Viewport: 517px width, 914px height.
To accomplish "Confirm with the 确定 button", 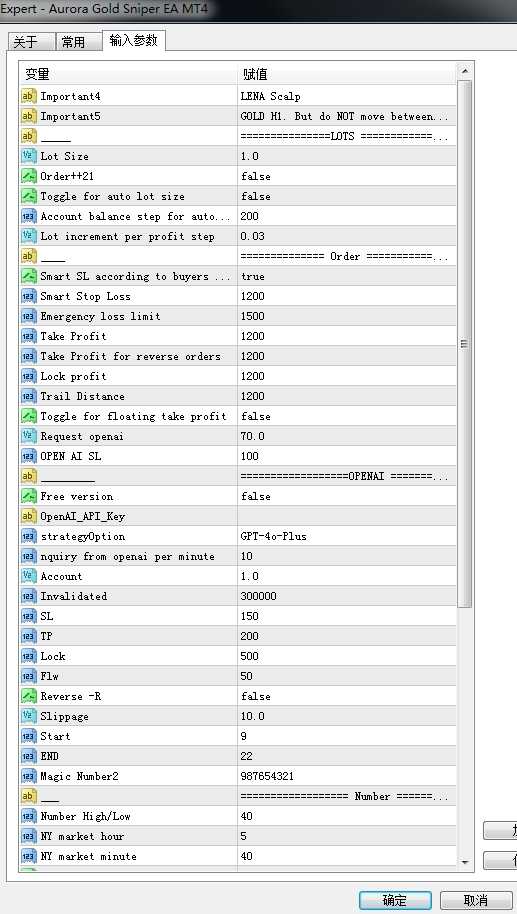I will (x=395, y=900).
